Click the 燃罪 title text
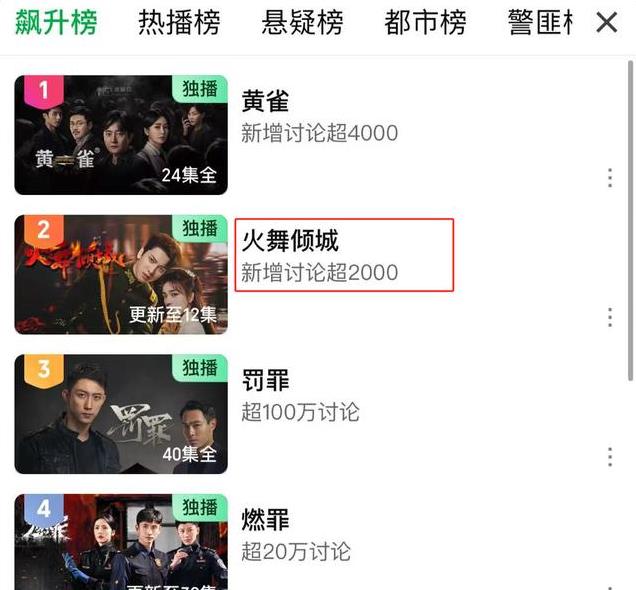Screen dimensions: 636x590 pos(266,519)
